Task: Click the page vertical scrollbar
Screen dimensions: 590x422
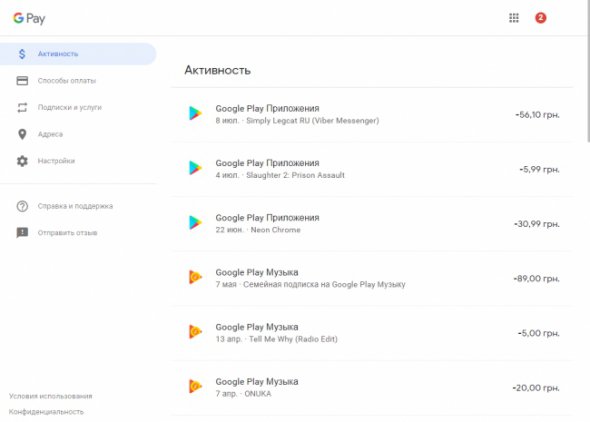Action: pyautogui.click(x=588, y=71)
